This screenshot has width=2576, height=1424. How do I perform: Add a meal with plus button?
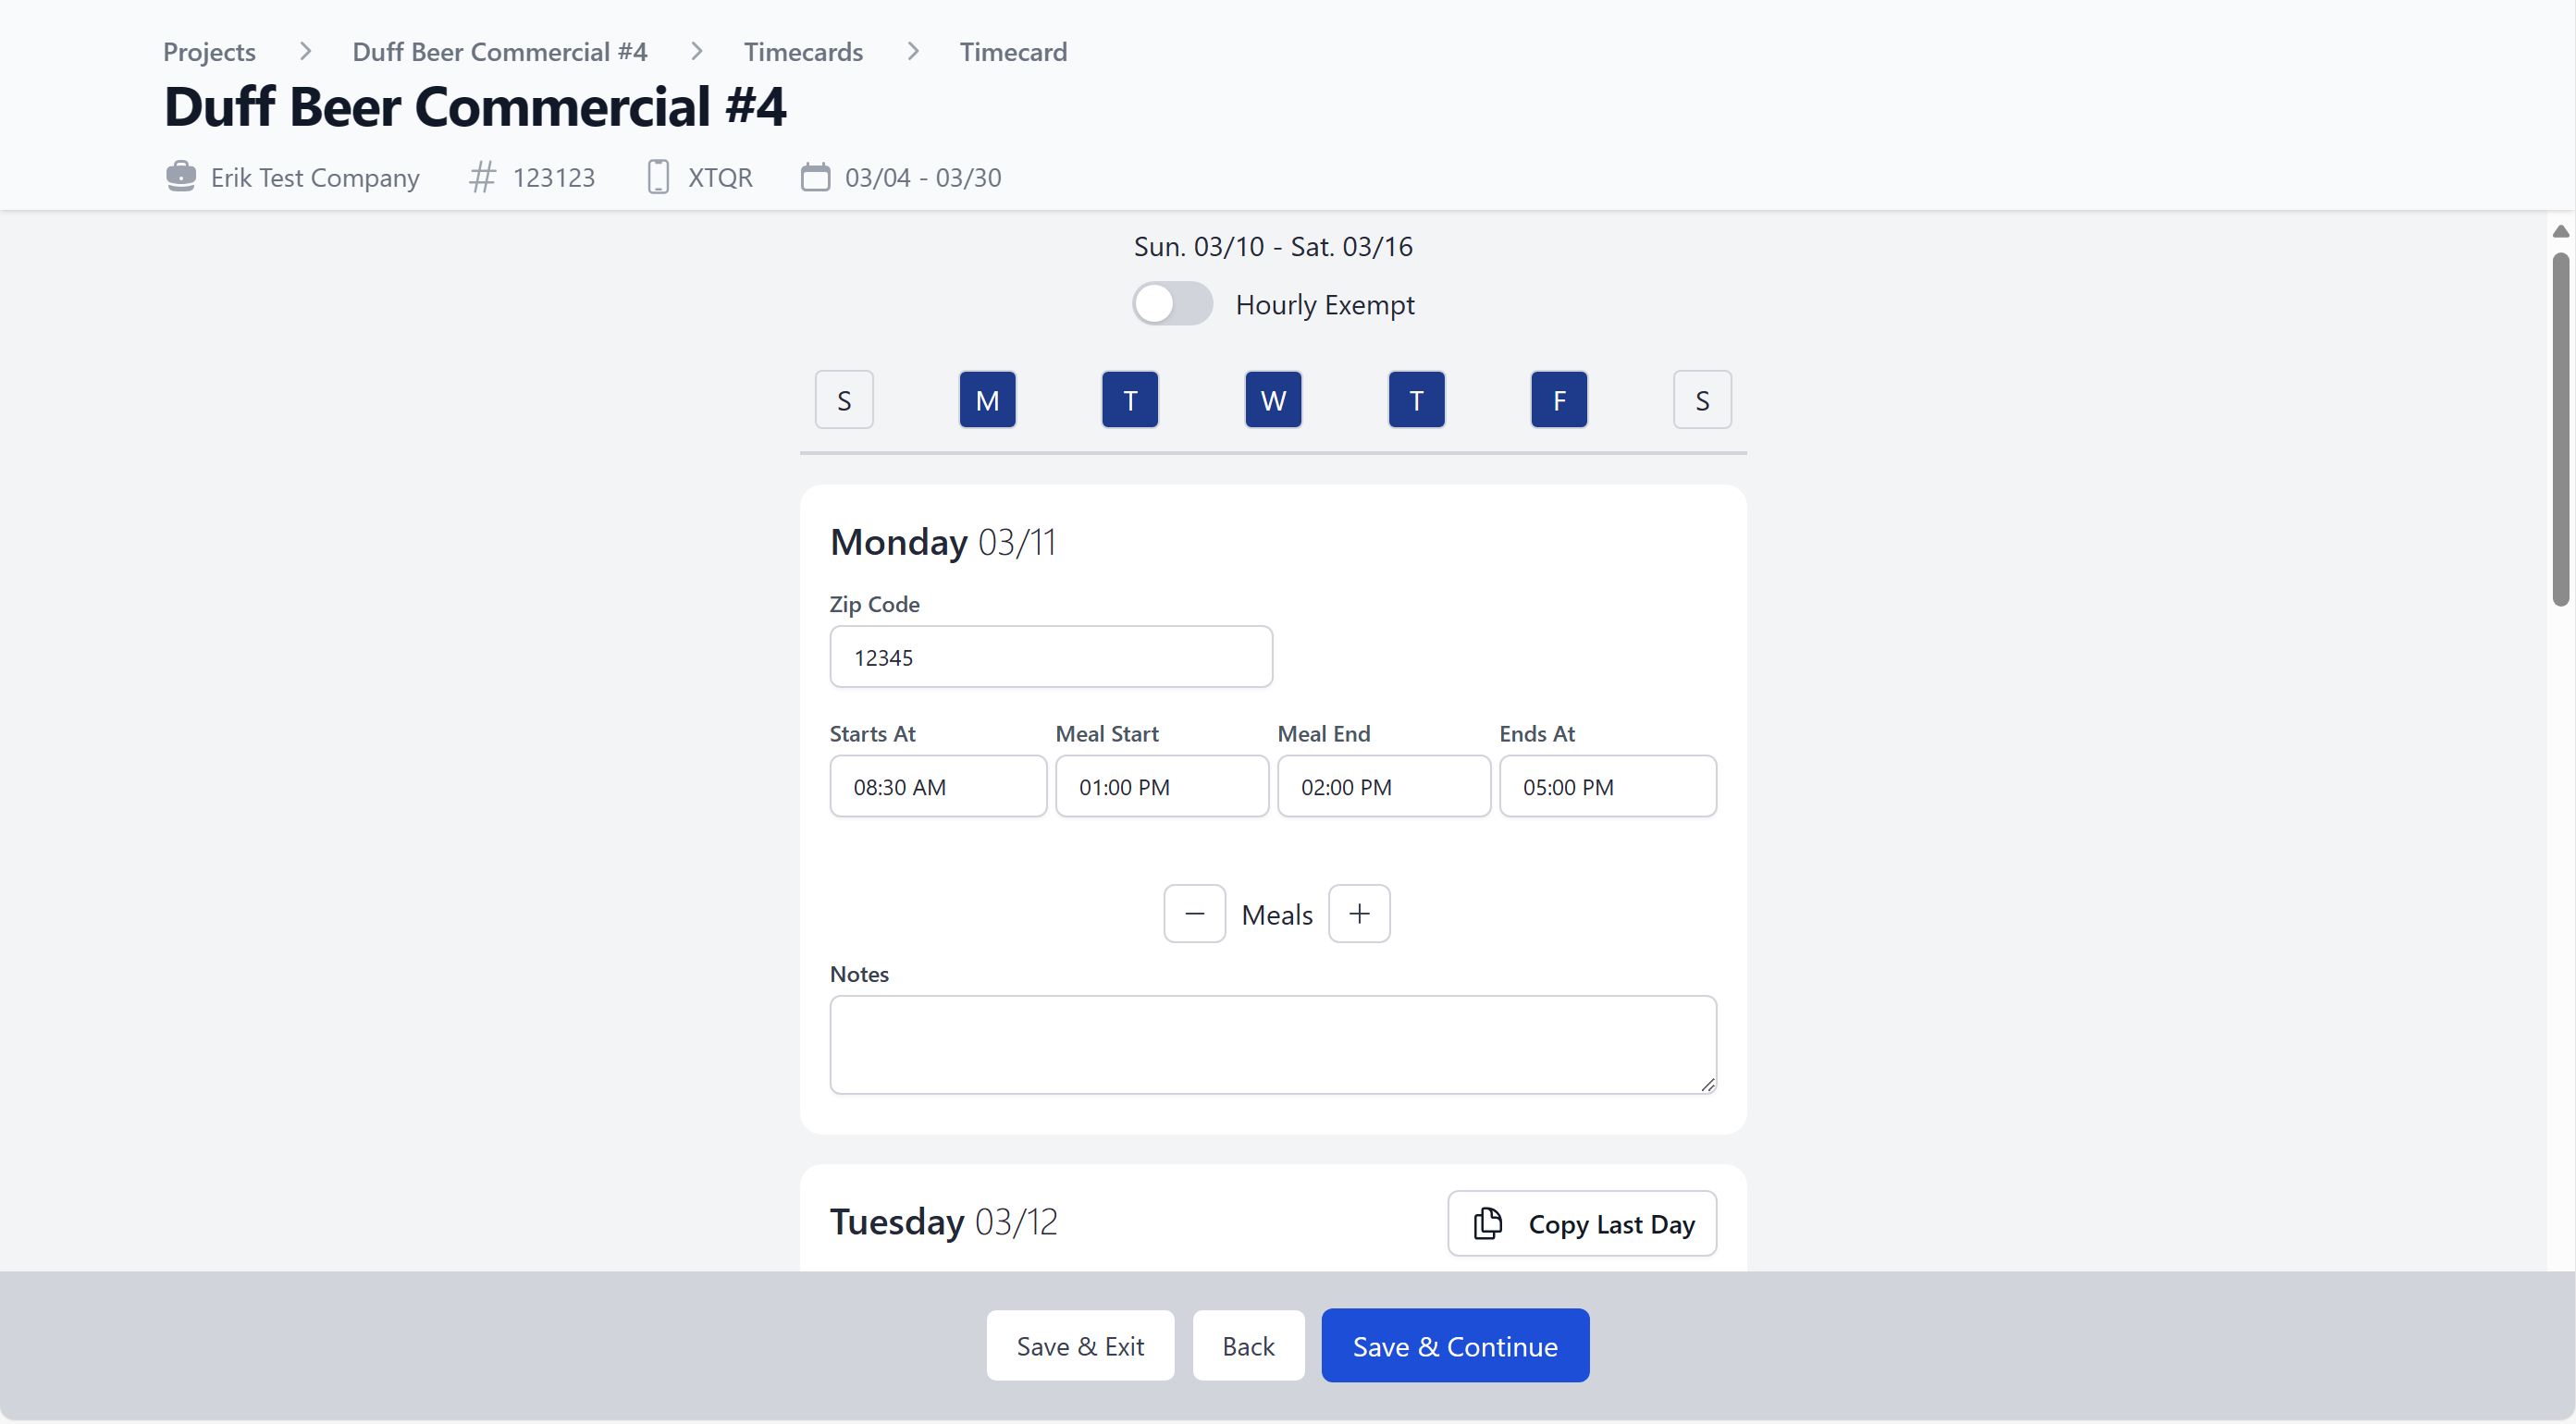[x=1359, y=914]
